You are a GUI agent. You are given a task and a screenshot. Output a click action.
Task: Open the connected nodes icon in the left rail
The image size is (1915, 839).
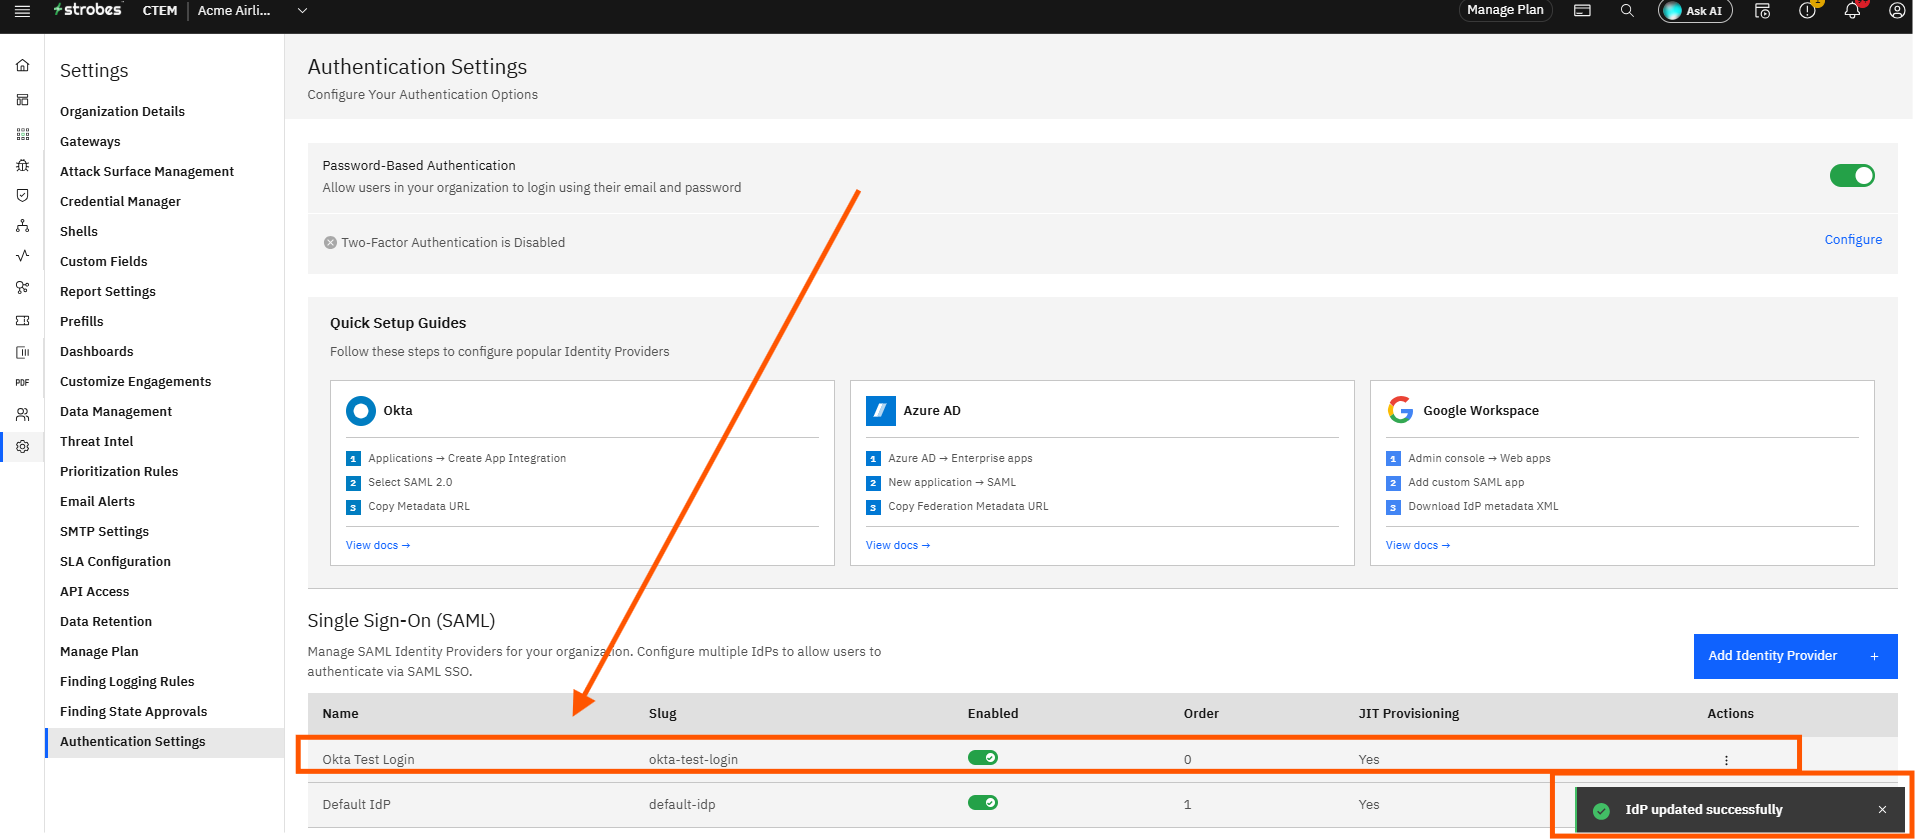click(22, 288)
